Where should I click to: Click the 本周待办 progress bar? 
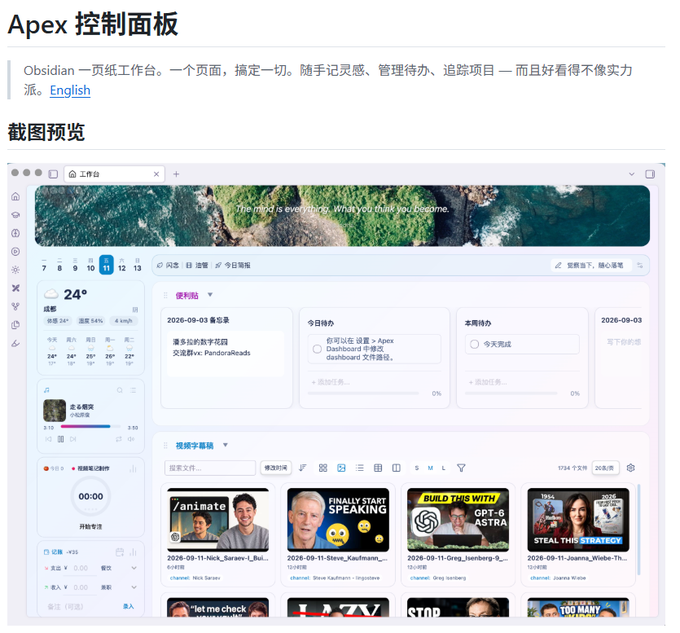(511, 393)
